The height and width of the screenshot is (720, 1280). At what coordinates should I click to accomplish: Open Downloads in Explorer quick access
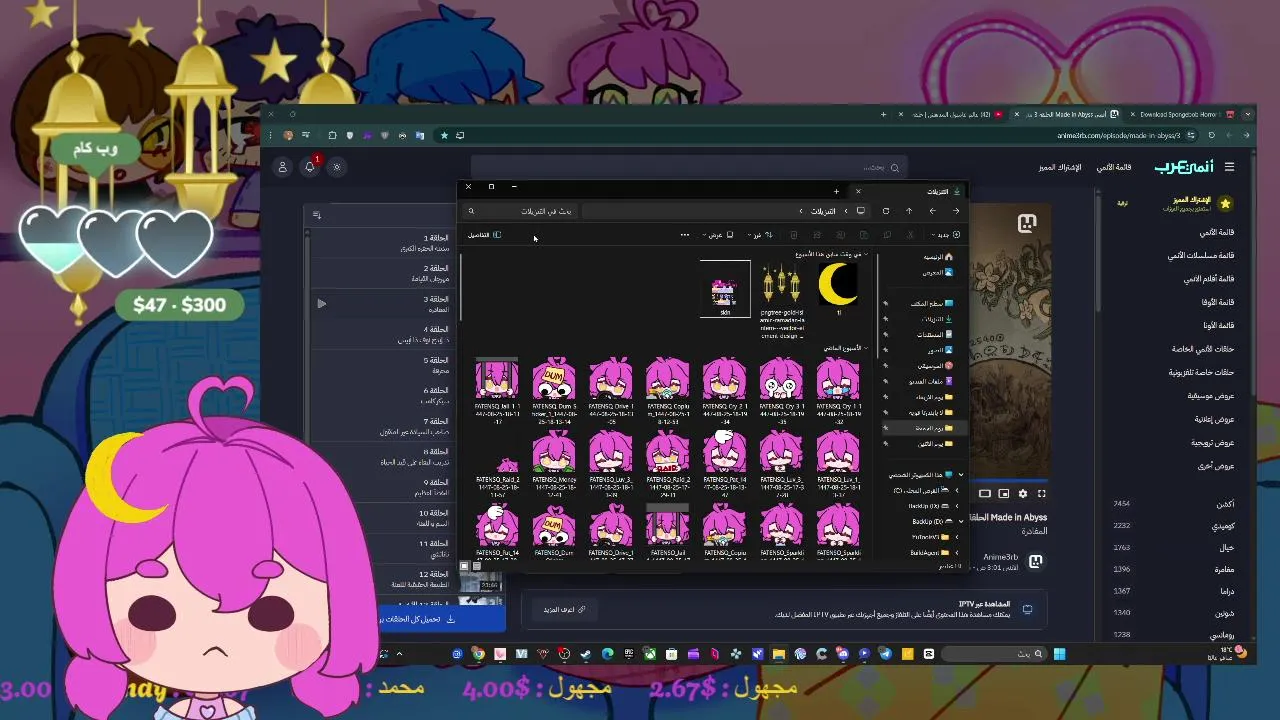[x=937, y=319]
